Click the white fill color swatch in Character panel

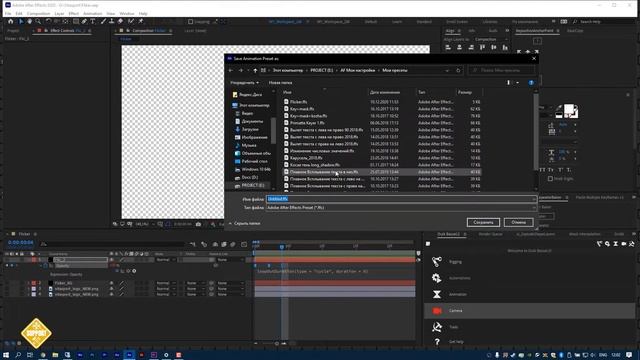pyautogui.click(x=569, y=109)
